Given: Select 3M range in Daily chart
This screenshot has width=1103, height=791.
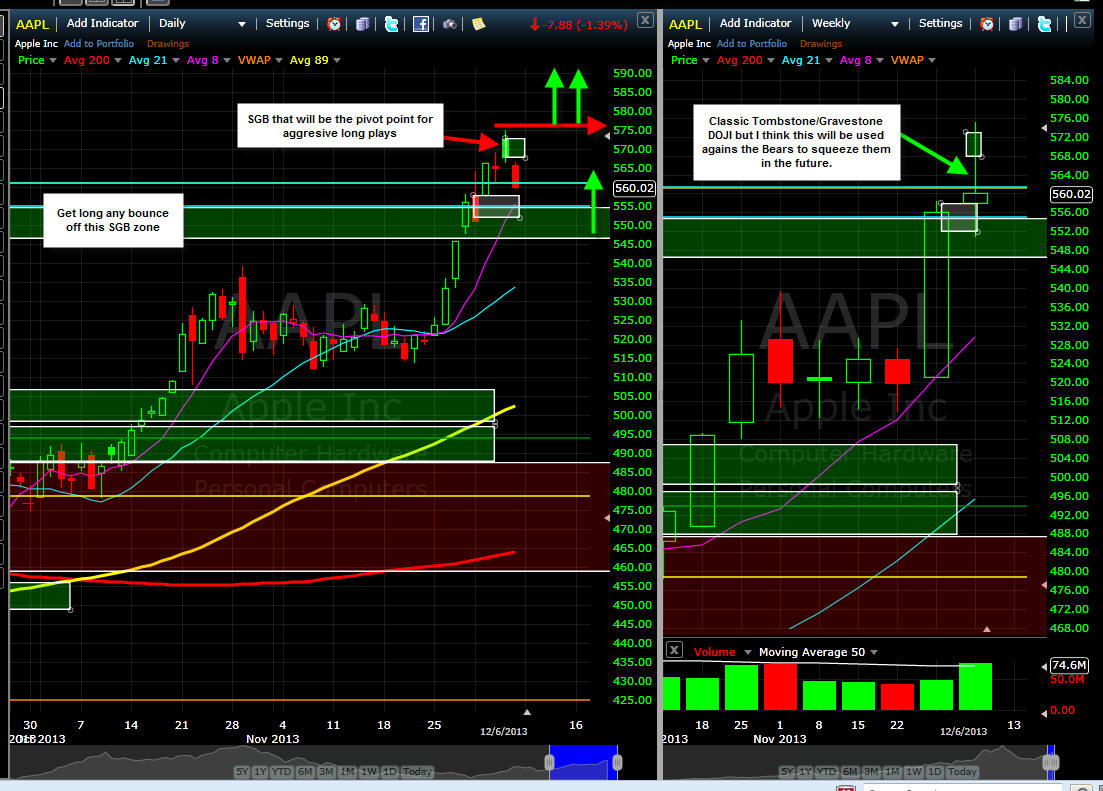Looking at the screenshot, I should point(326,771).
